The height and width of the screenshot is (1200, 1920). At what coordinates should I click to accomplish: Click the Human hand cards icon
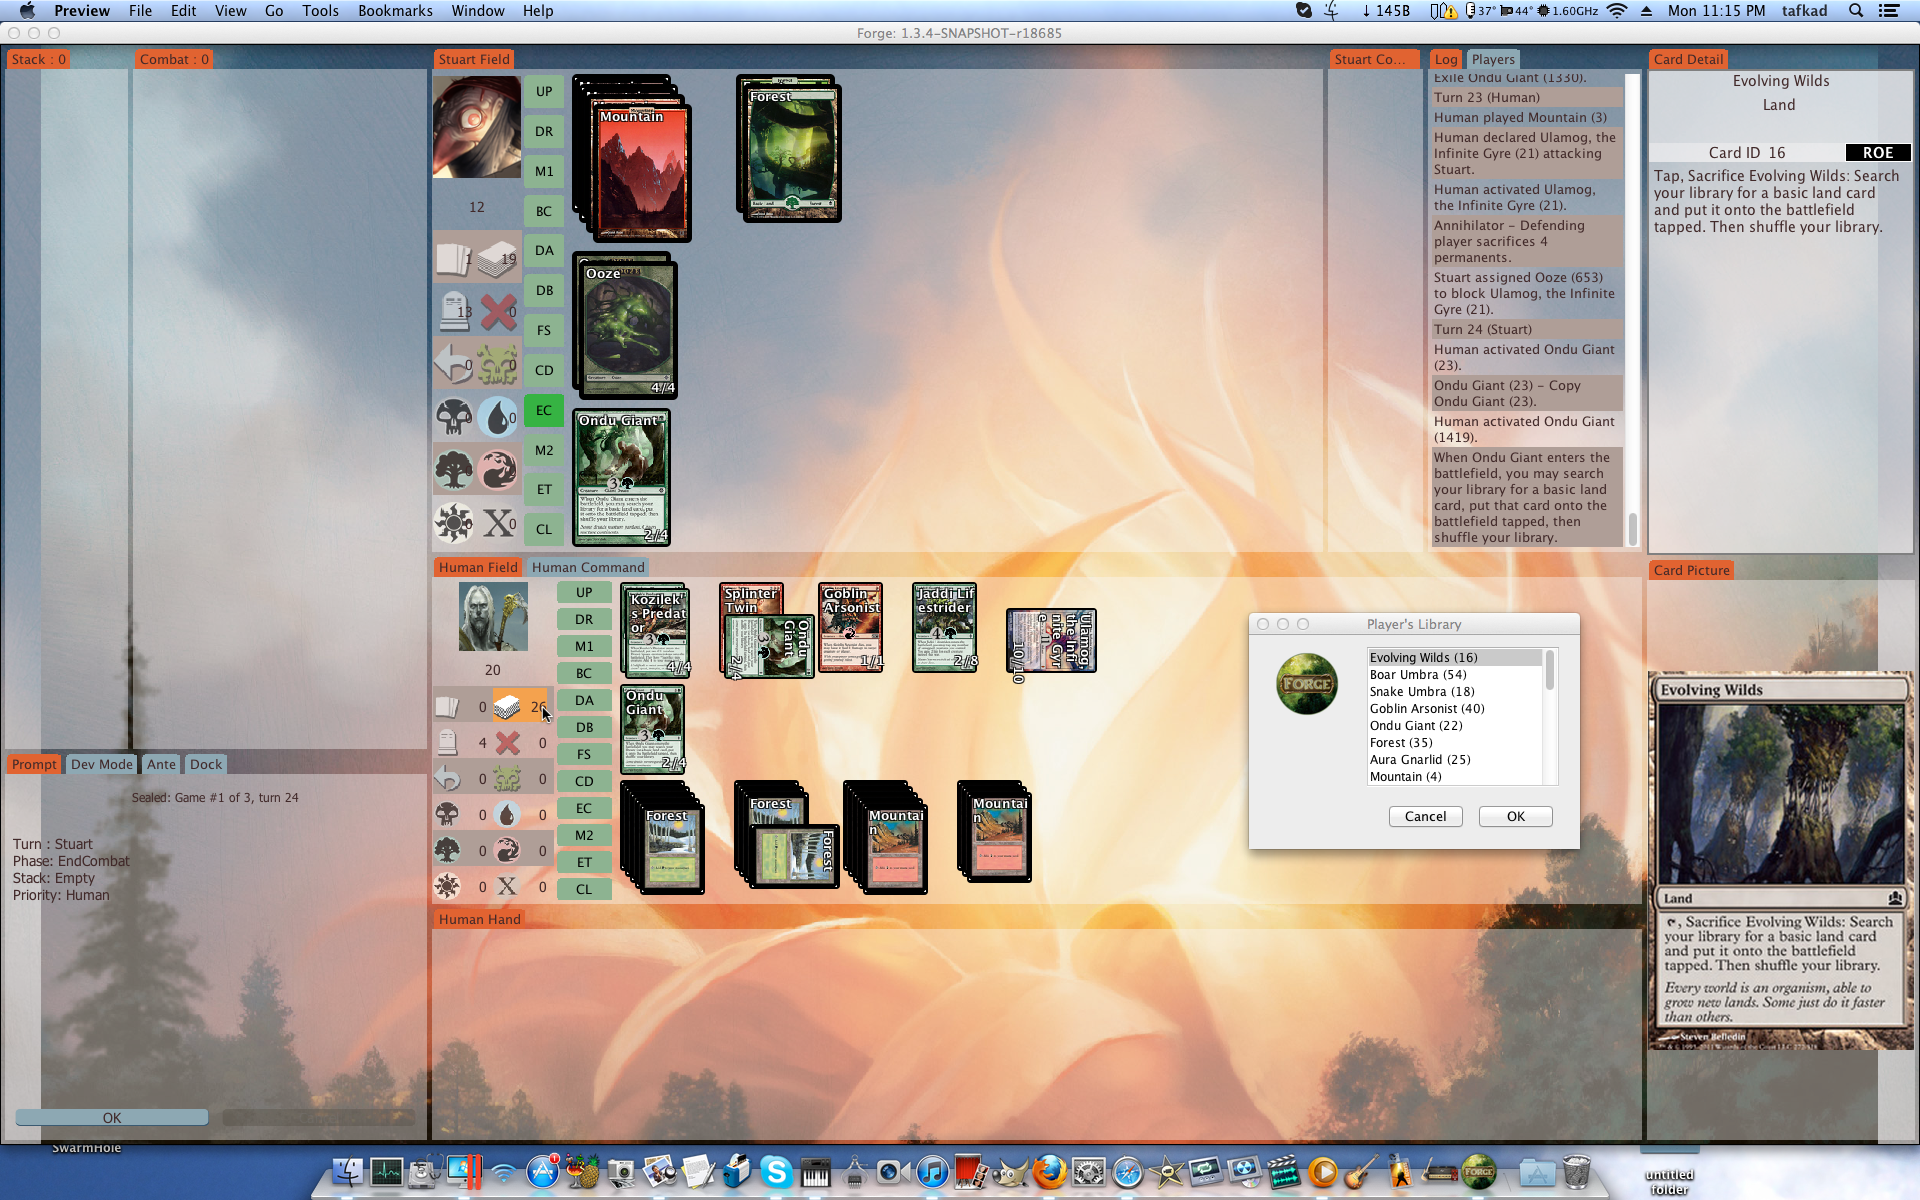point(447,707)
